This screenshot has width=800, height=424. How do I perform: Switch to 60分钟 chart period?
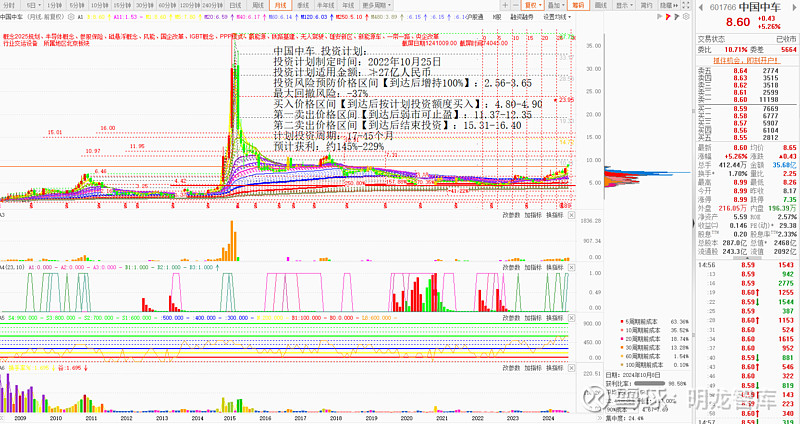[x=166, y=5]
